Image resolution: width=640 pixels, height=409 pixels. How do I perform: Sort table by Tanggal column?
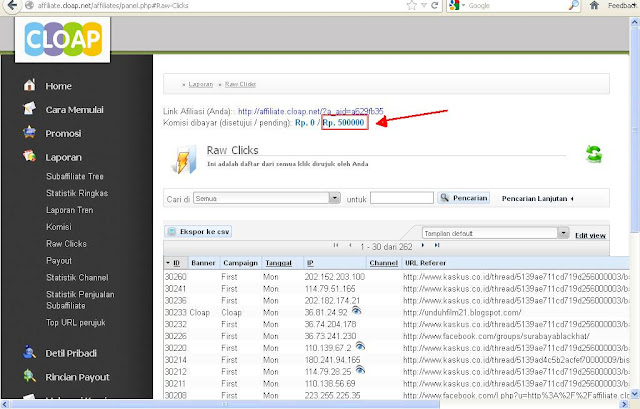tap(278, 263)
